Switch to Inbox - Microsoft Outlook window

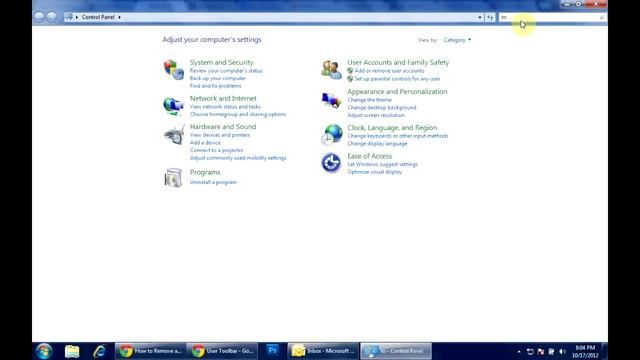pos(323,351)
